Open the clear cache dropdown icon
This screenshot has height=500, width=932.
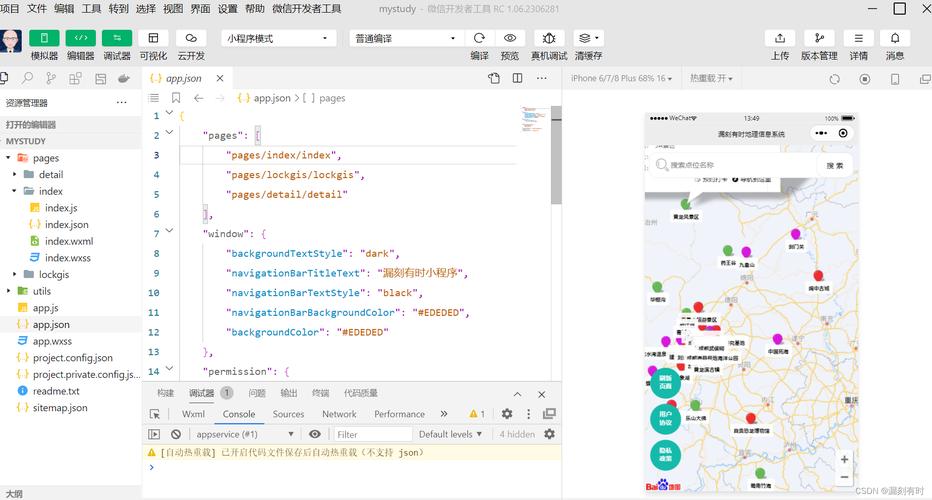pyautogui.click(x=588, y=38)
